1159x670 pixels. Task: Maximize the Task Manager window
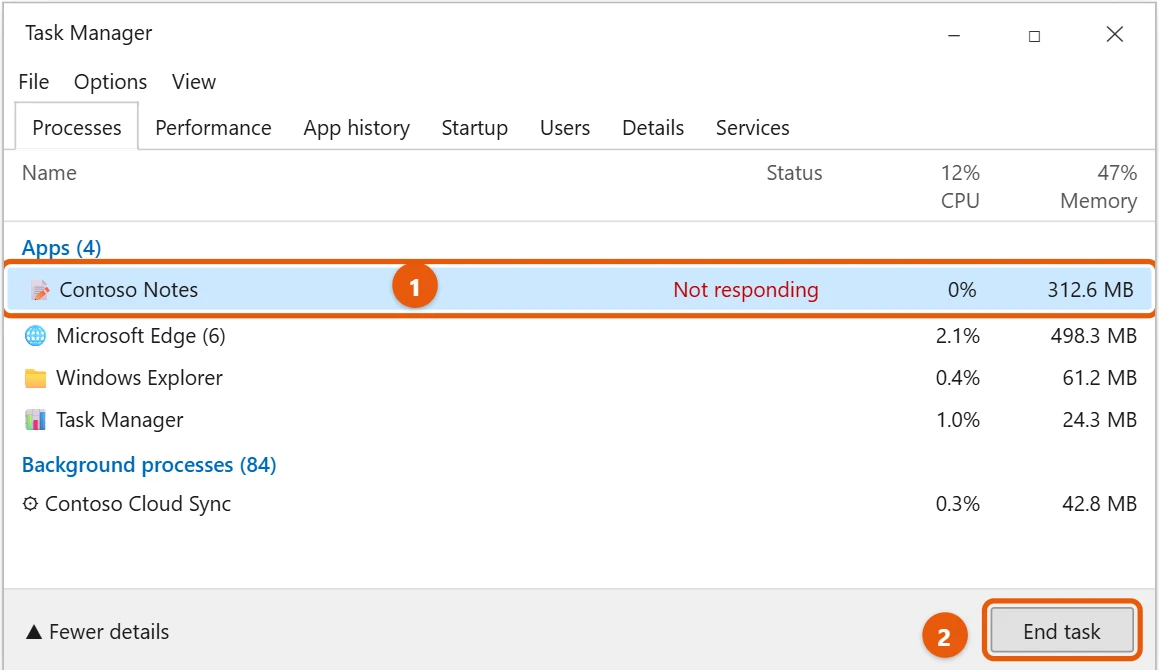pyautogui.click(x=1034, y=35)
